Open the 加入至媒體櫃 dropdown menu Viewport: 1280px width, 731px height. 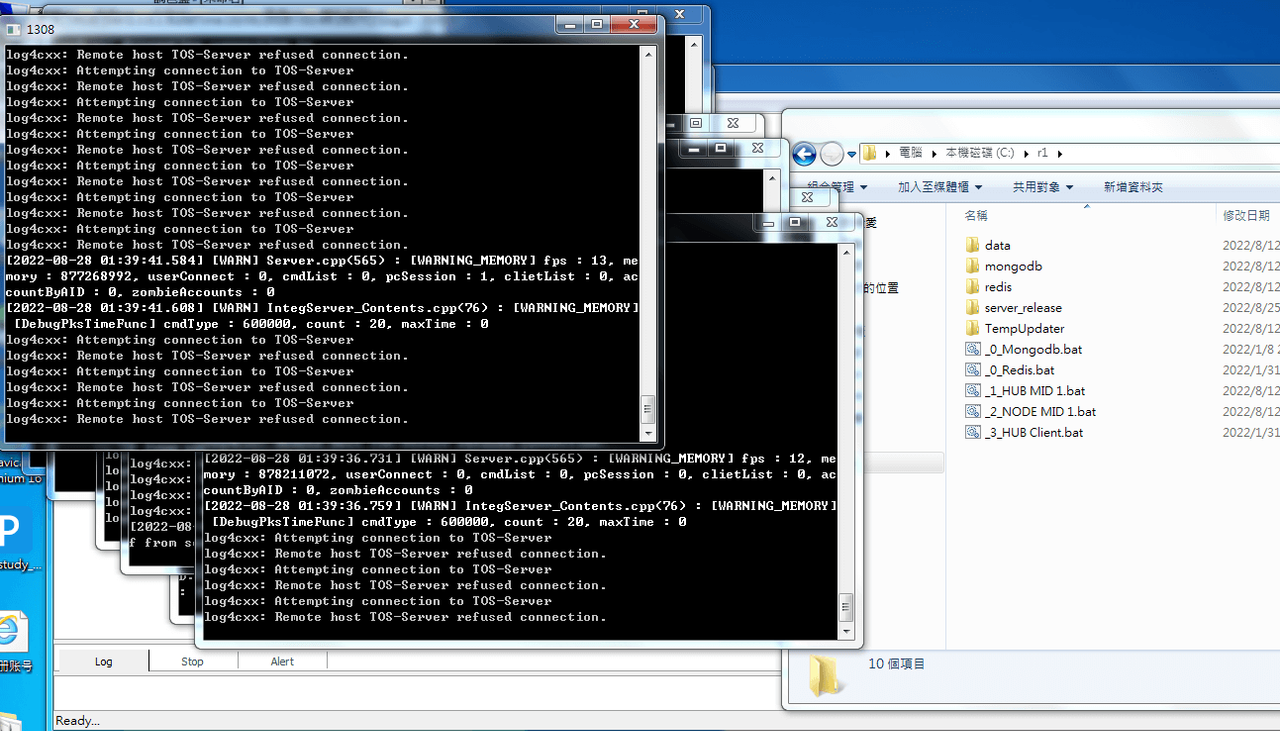pyautogui.click(x=940, y=187)
